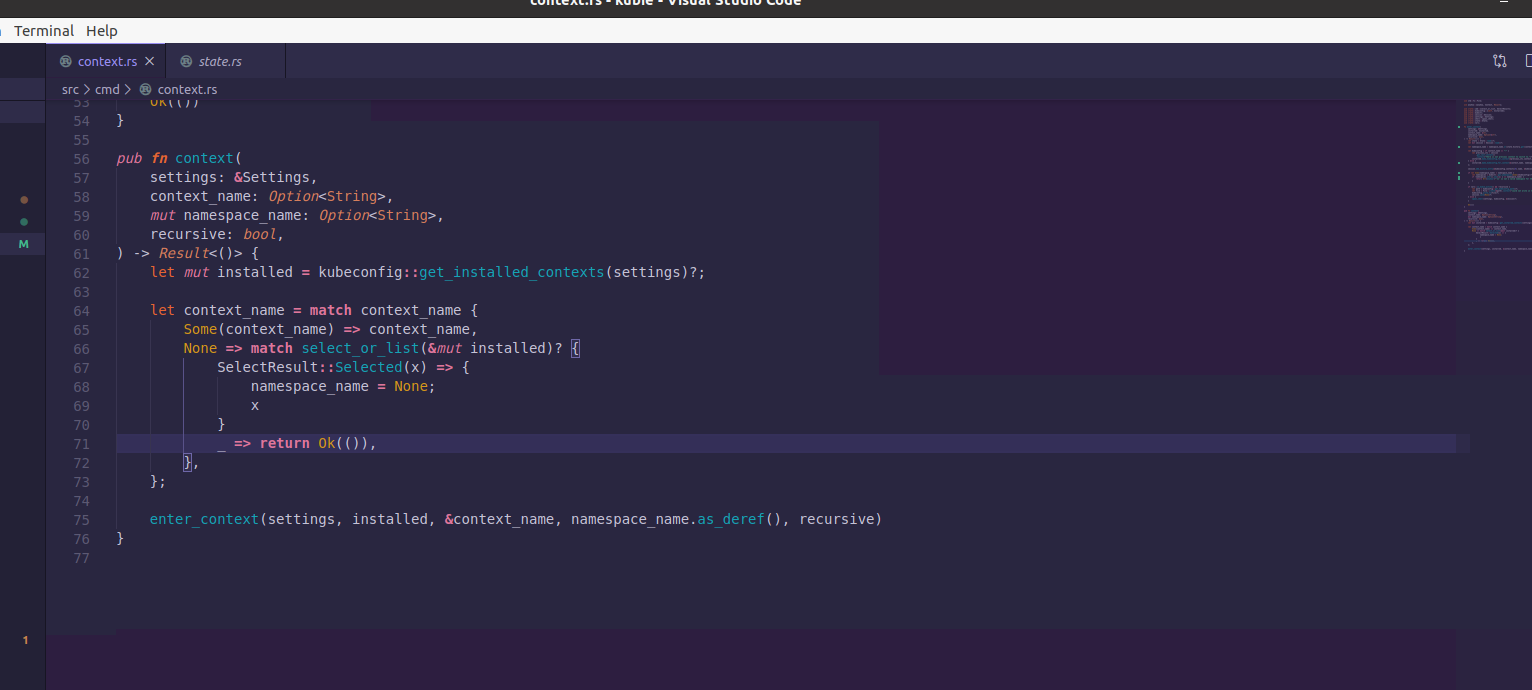Click the enter_context function call

pyautogui.click(x=204, y=519)
